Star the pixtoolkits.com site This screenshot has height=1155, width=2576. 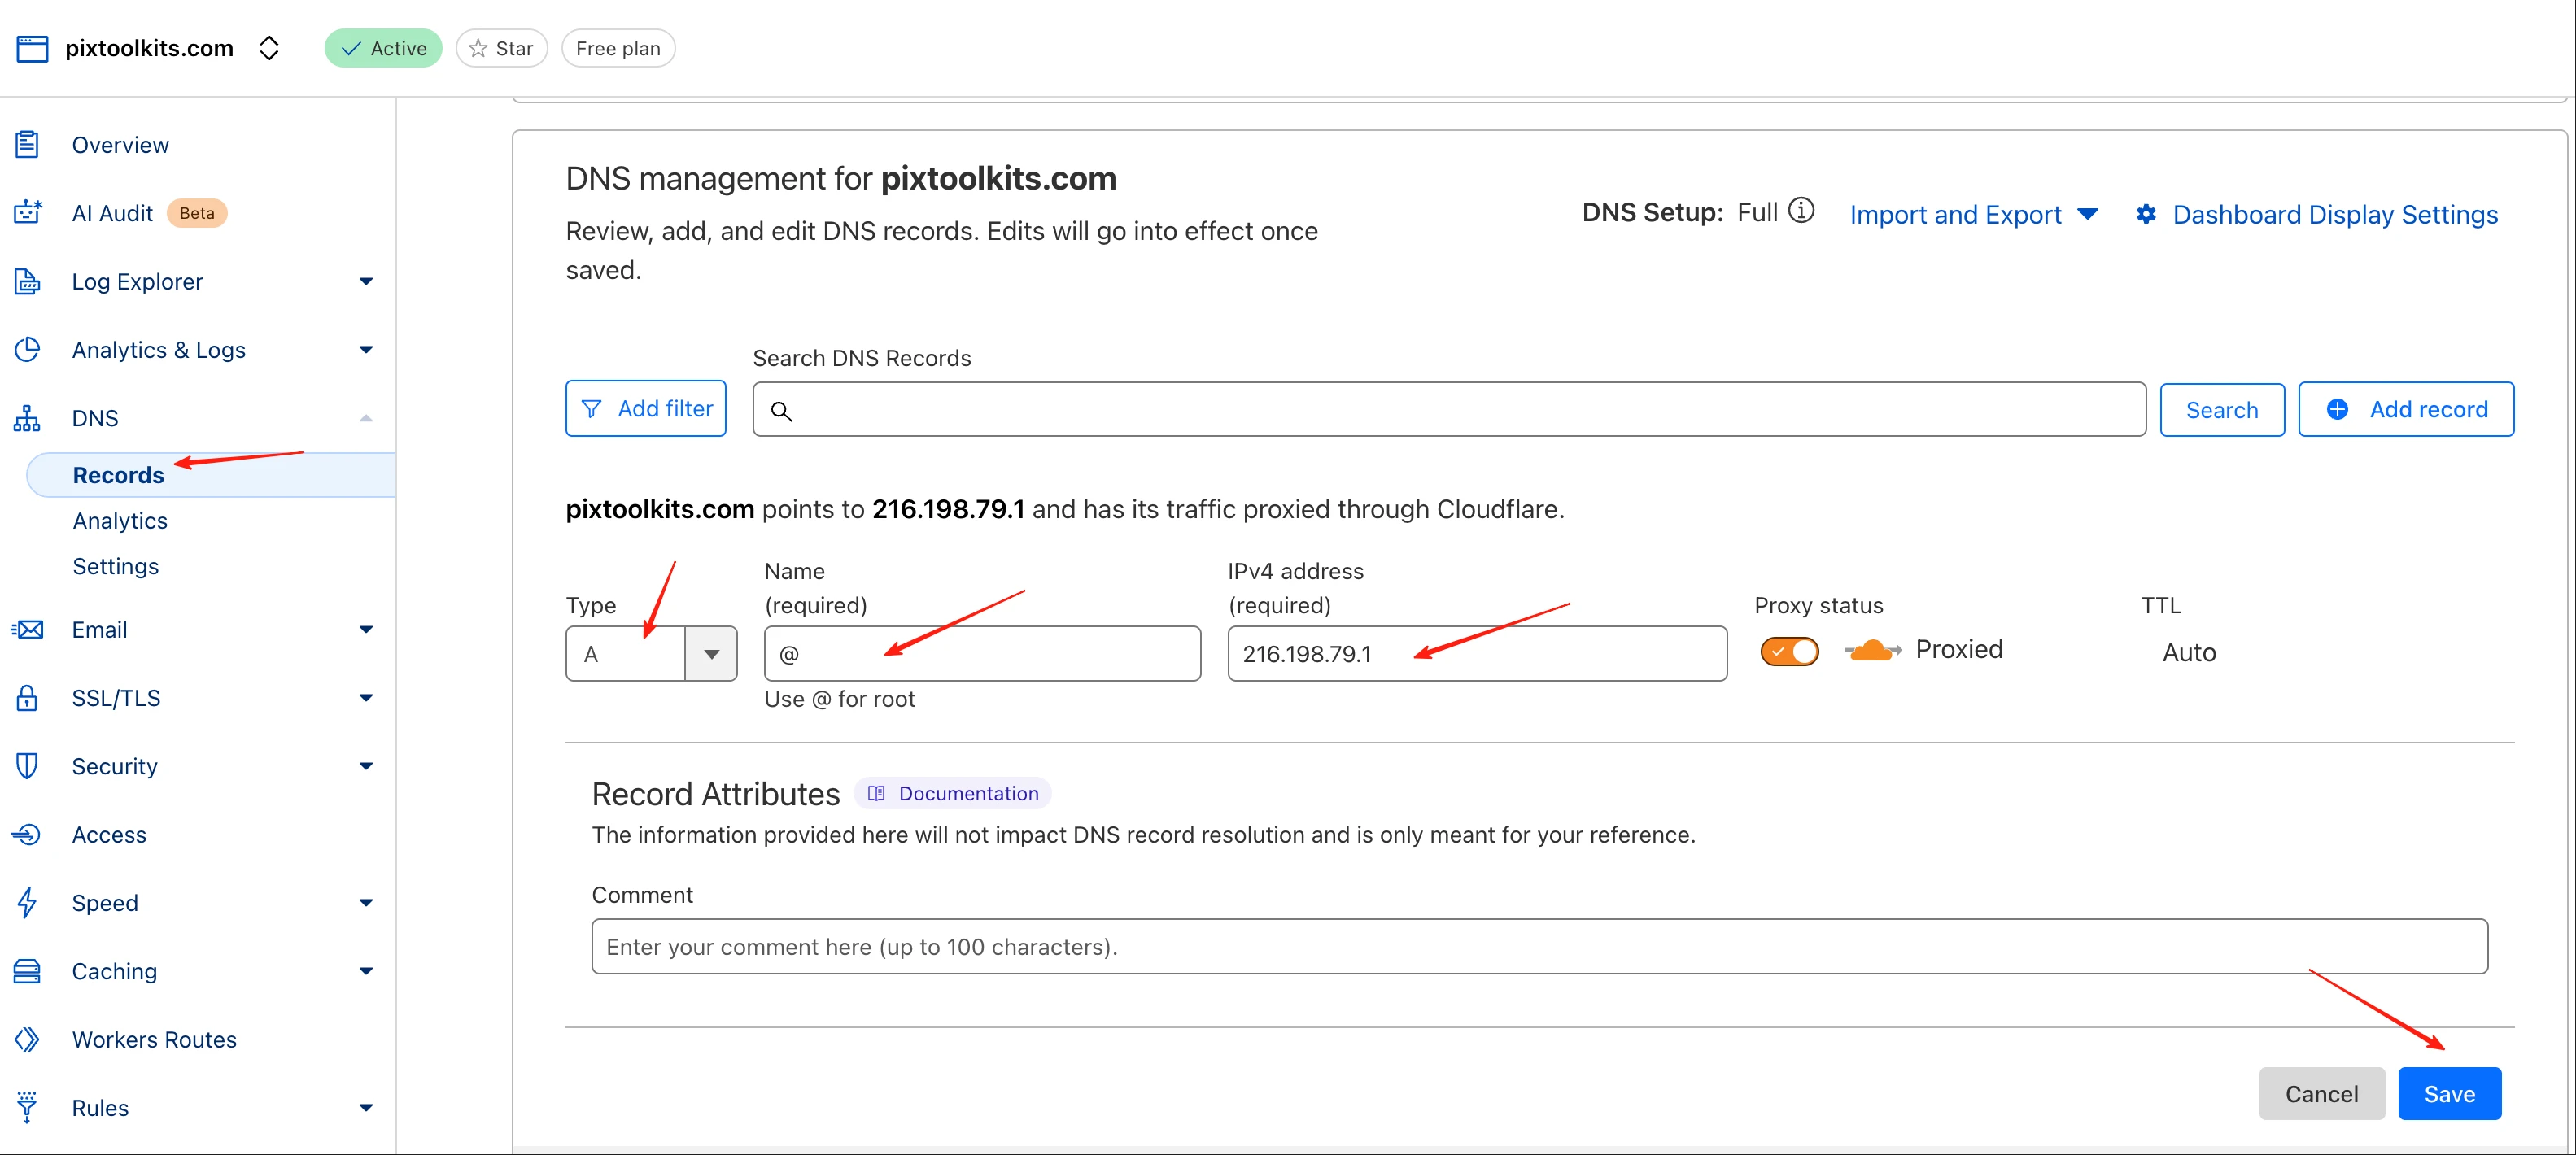point(501,48)
